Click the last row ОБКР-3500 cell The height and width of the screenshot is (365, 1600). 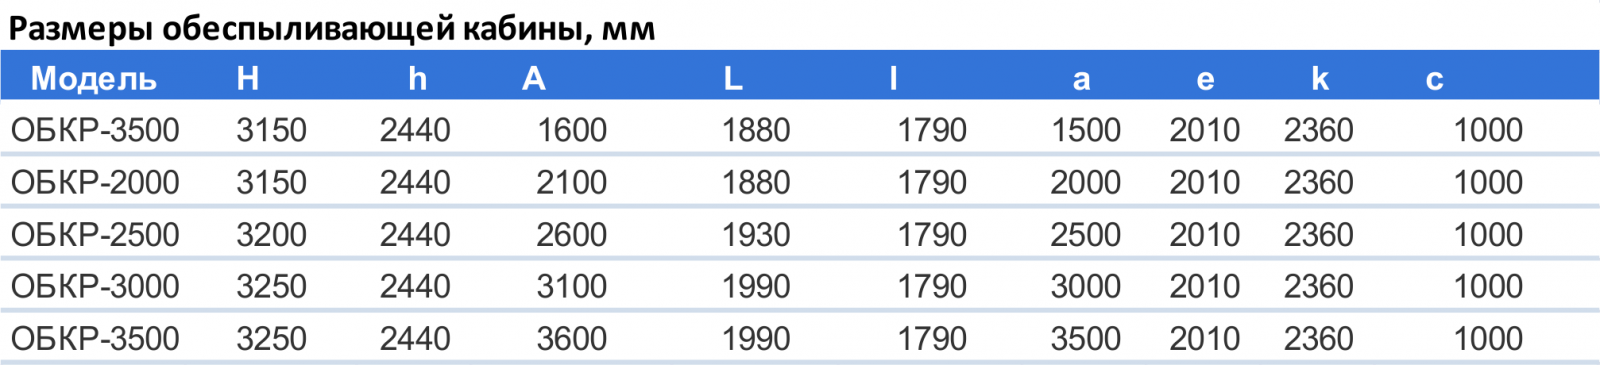95,338
